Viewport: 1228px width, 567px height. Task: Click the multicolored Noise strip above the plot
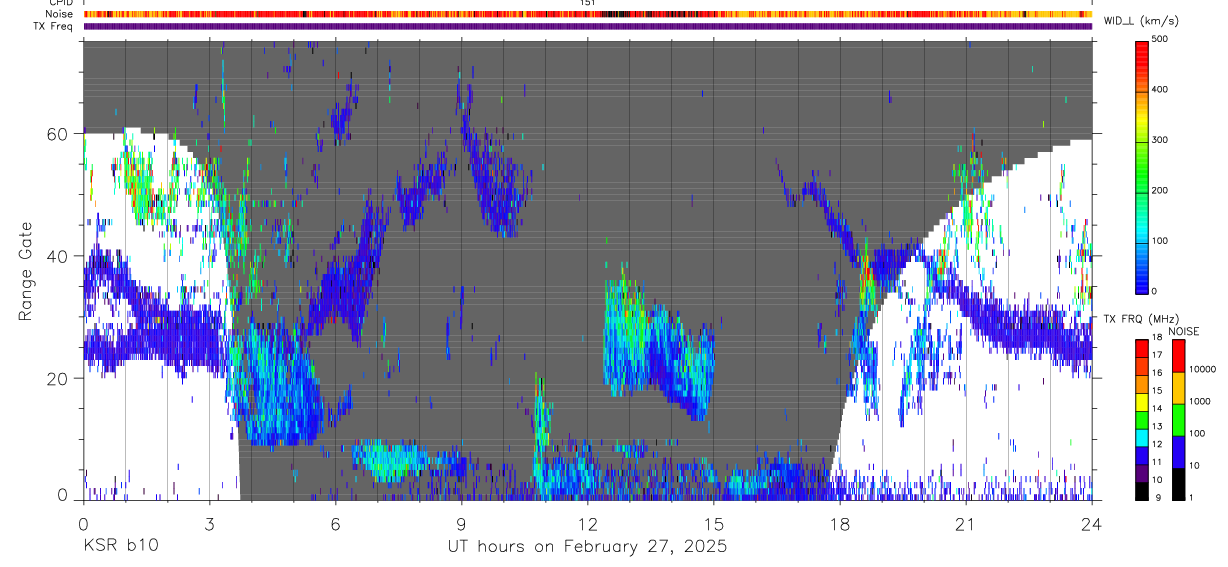(587, 14)
